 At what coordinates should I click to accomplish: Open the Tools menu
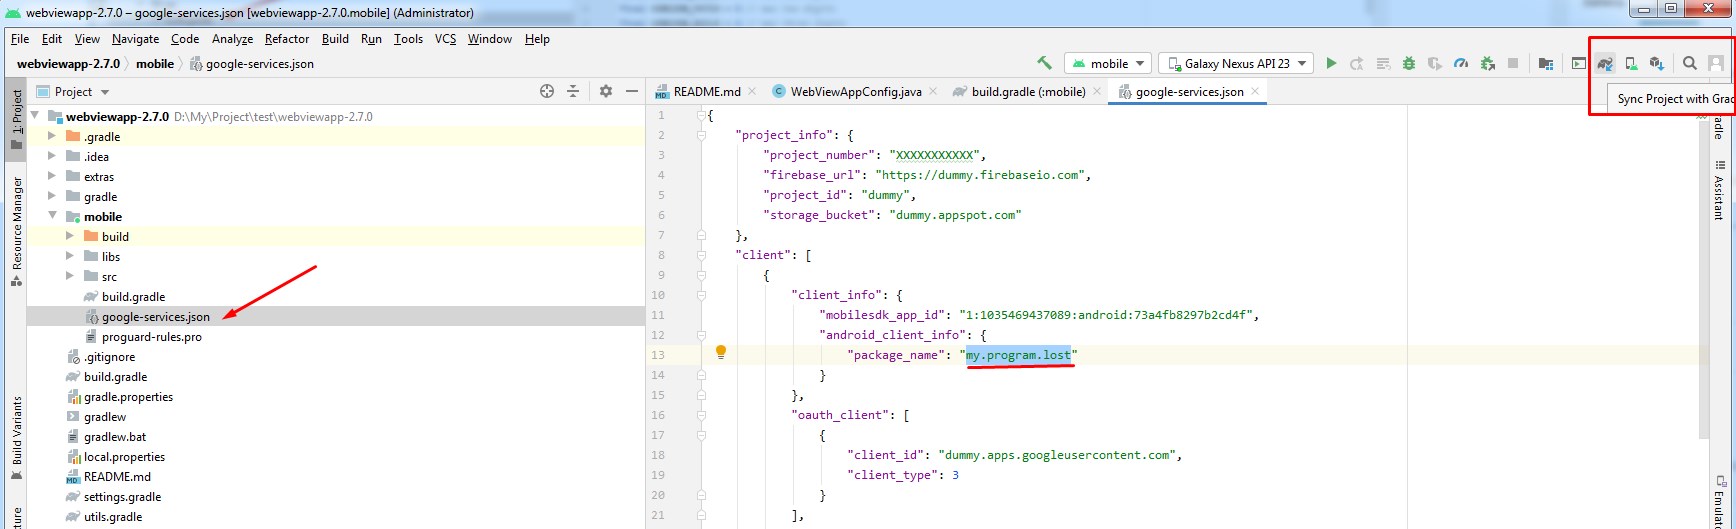(408, 39)
